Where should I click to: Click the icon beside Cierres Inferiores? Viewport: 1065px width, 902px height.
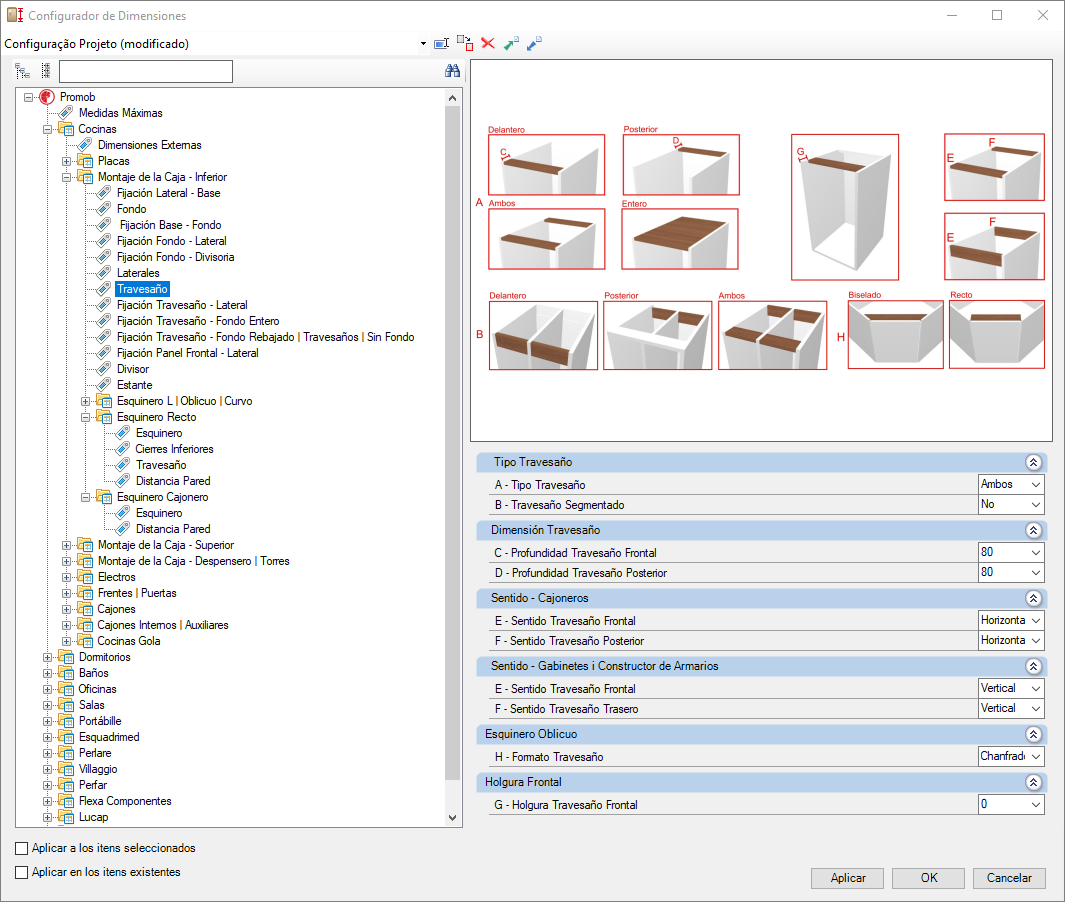(123, 449)
